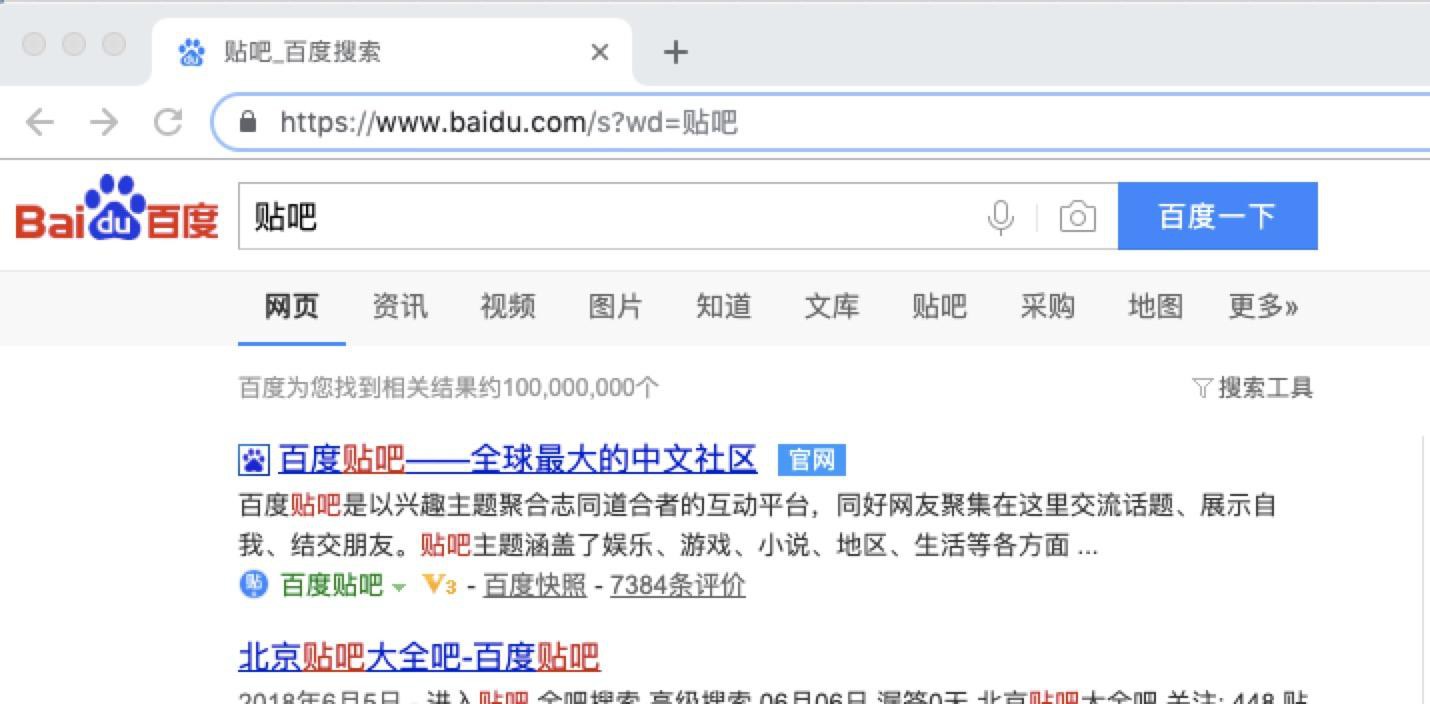This screenshot has height=704, width=1430.
Task: Switch to the 资讯 tab
Action: pos(400,306)
